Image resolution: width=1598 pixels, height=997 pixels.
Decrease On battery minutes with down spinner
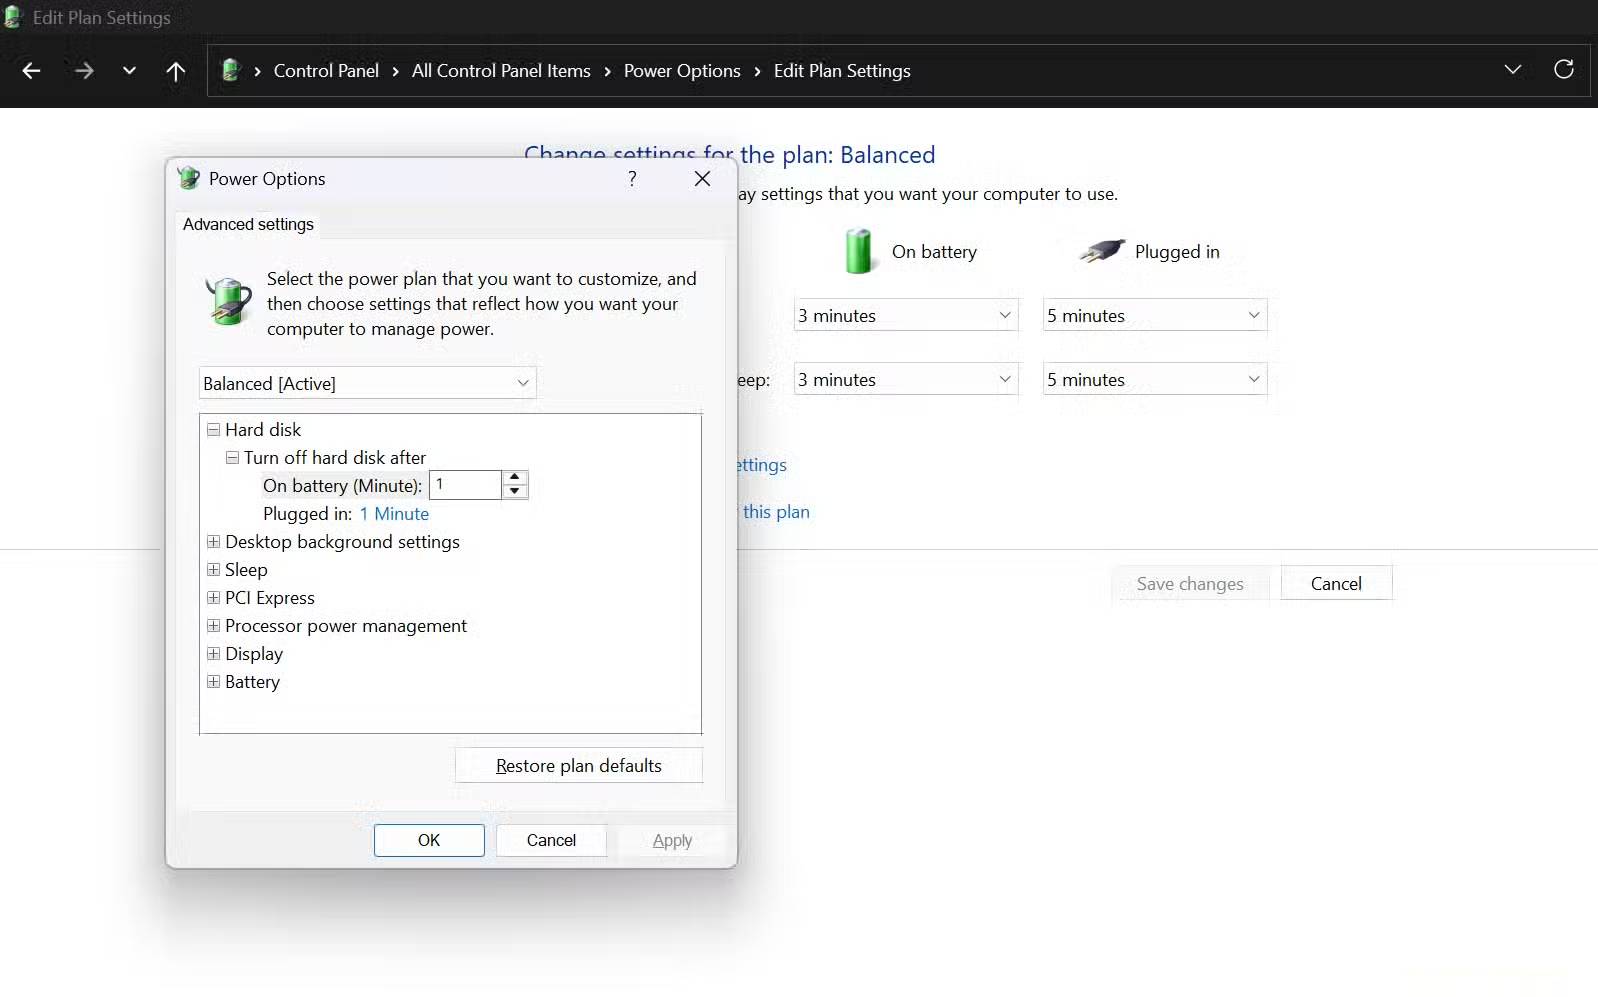pyautogui.click(x=515, y=491)
